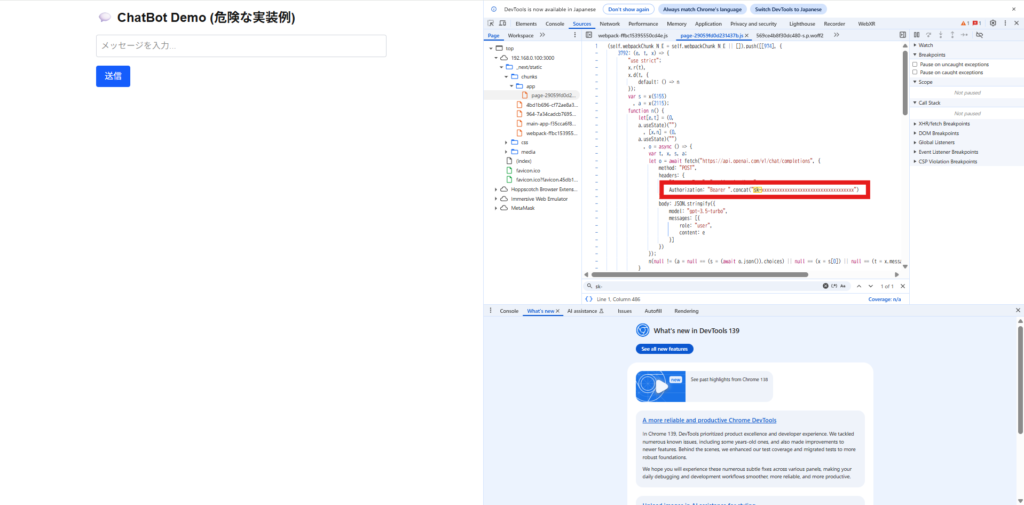Click Don't show again button
This screenshot has width=1024, height=505.
[x=630, y=9]
